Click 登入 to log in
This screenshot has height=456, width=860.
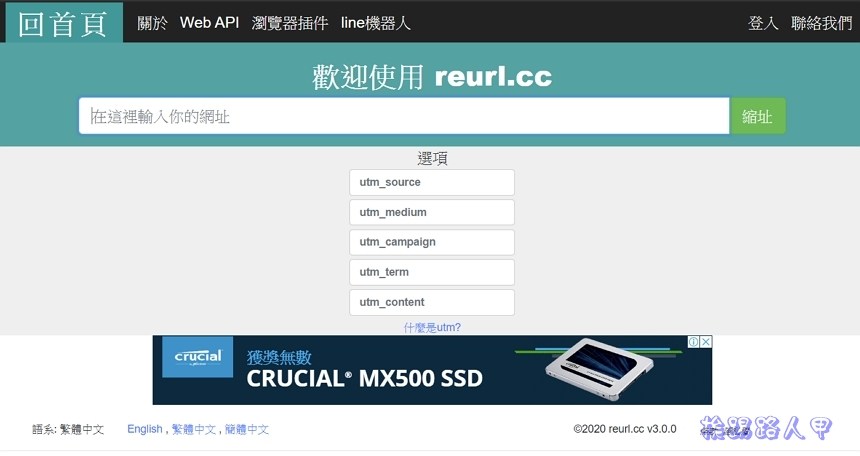point(763,23)
